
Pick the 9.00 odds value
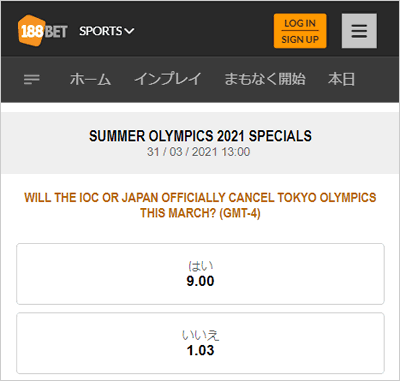(x=200, y=281)
